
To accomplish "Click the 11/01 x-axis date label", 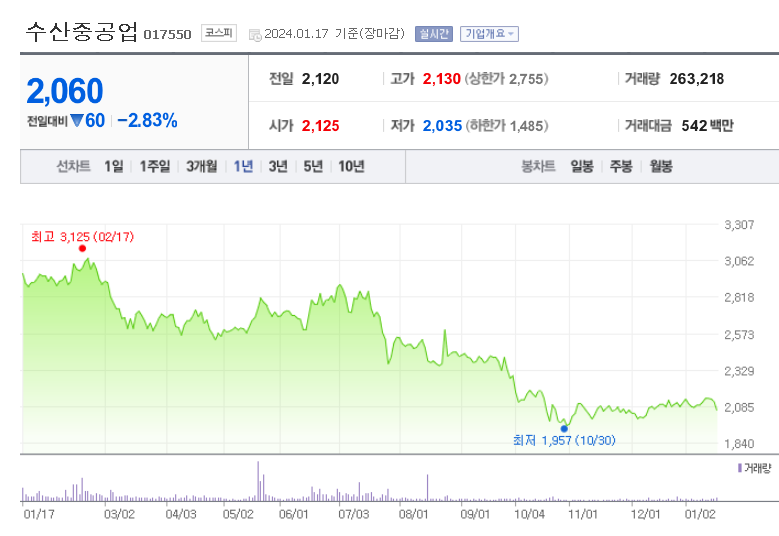I will coord(583,514).
